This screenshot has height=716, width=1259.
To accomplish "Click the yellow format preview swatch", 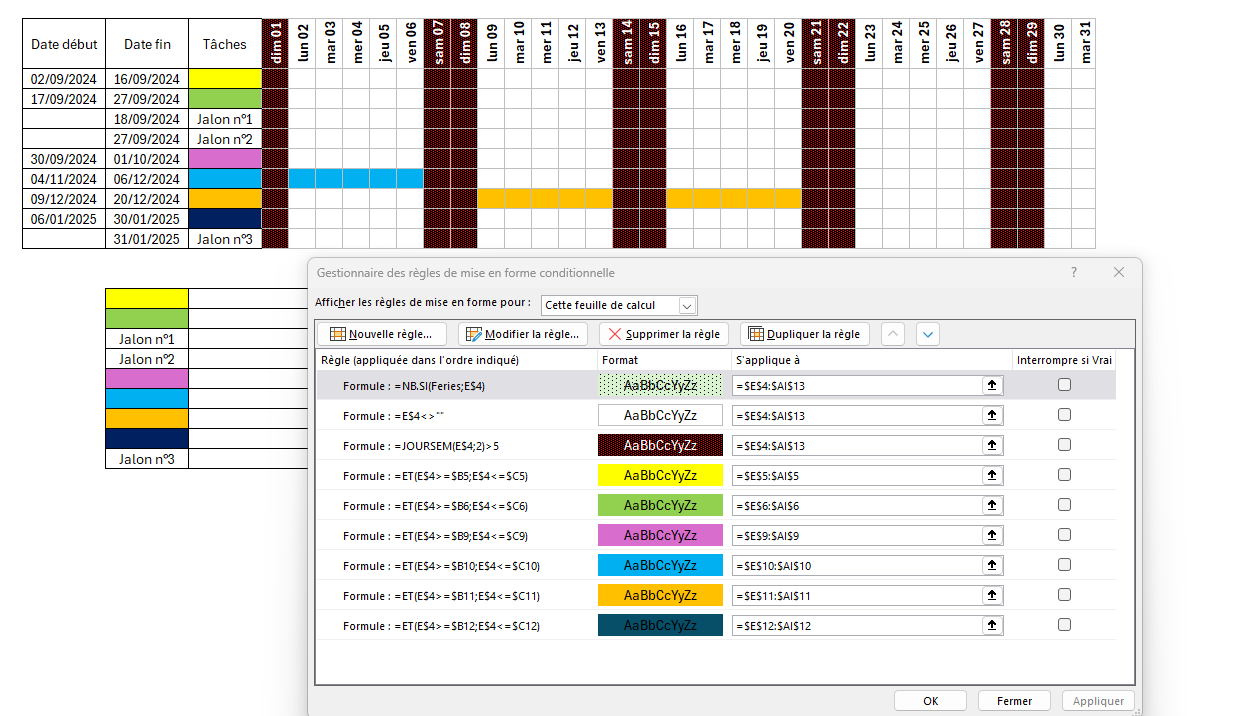I will (x=660, y=475).
